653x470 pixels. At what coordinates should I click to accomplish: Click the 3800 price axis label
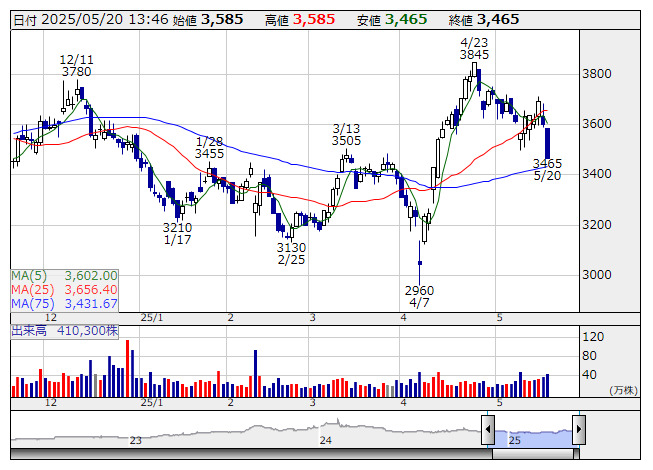pos(597,74)
